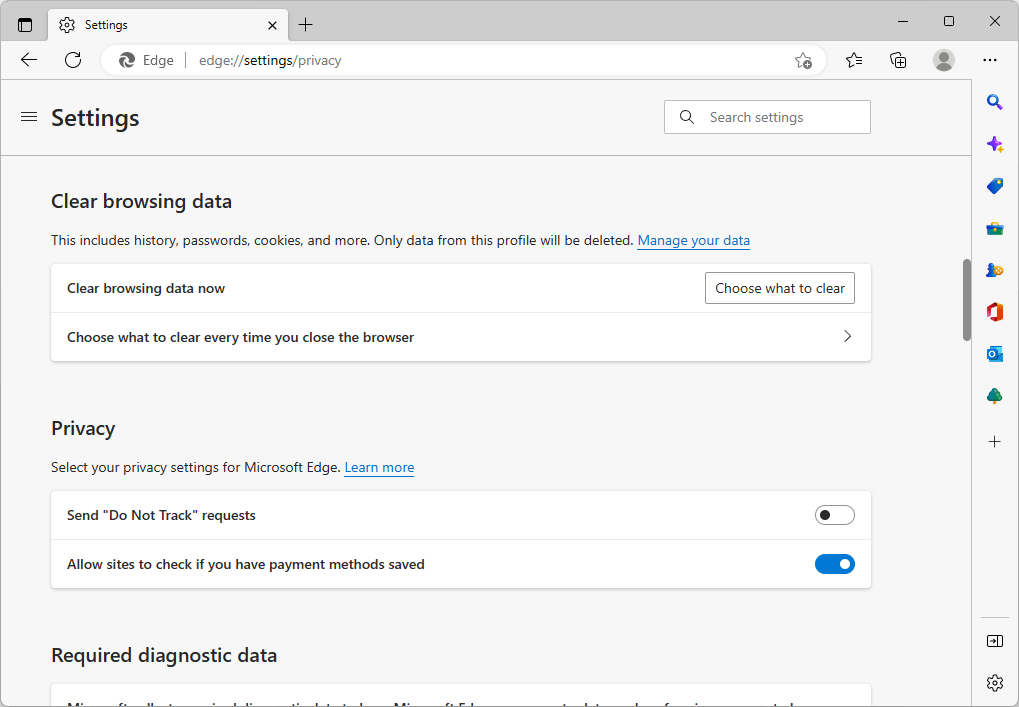Click Choose what to clear button
Image resolution: width=1019 pixels, height=707 pixels.
tap(780, 289)
